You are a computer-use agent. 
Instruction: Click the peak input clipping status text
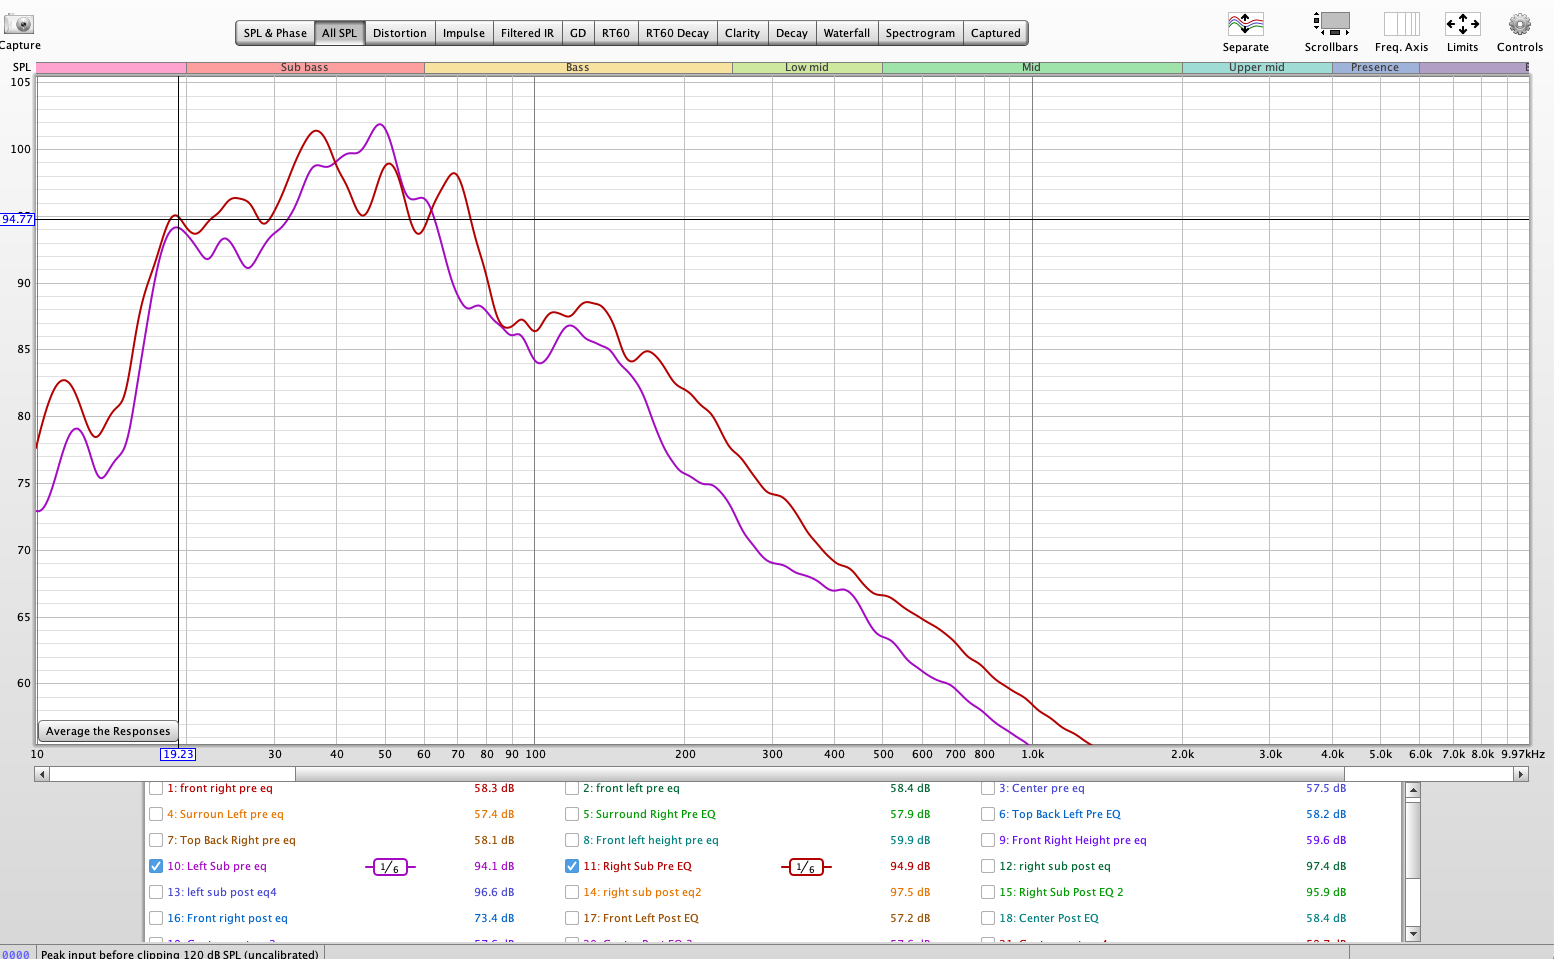pos(180,954)
